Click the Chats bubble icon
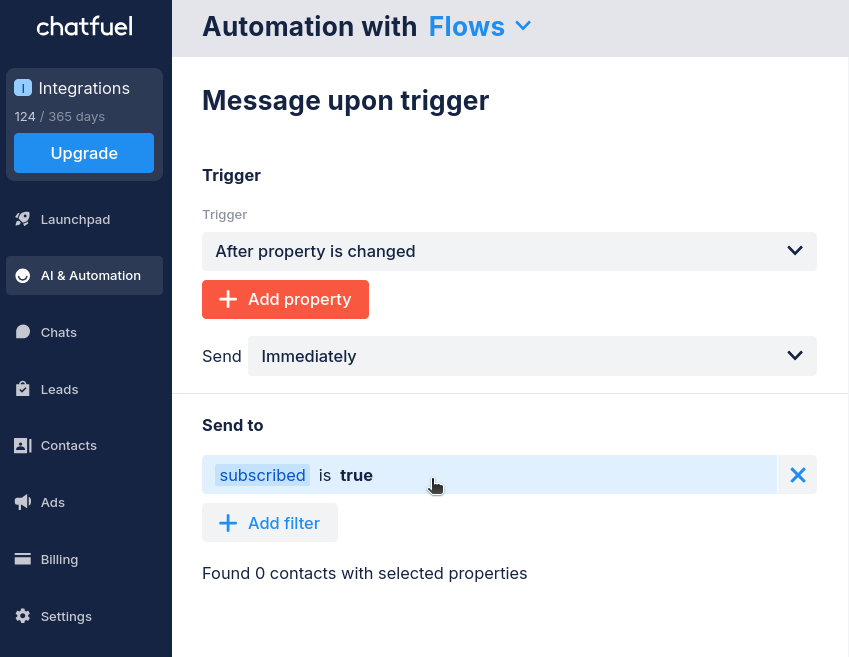Screen dimensions: 849x657 [x=23, y=332]
